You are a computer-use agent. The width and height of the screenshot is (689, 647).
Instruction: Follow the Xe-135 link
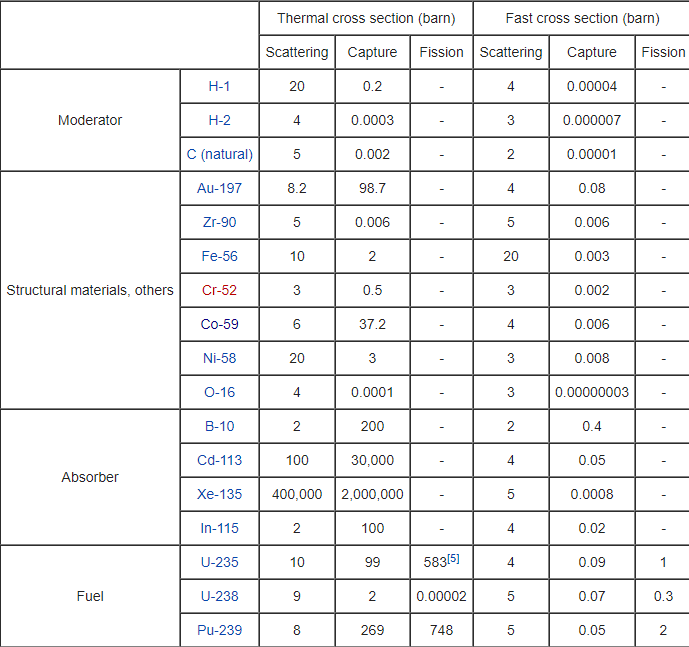point(219,494)
